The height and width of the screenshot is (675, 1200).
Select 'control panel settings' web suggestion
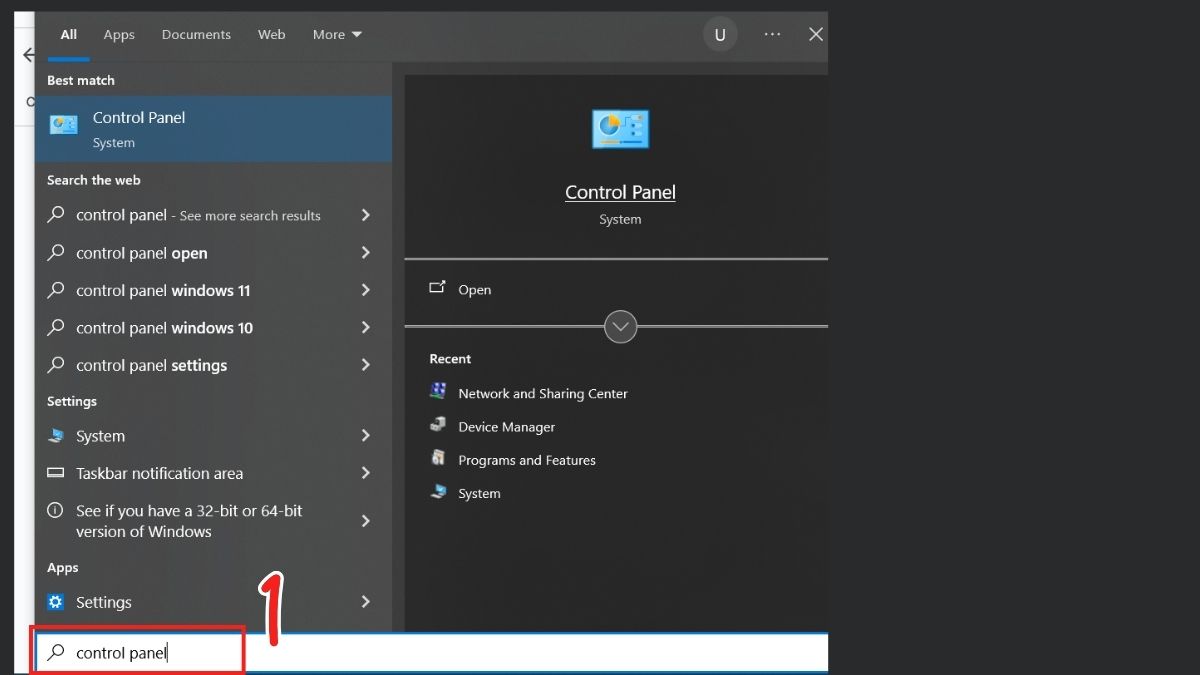pyautogui.click(x=213, y=365)
